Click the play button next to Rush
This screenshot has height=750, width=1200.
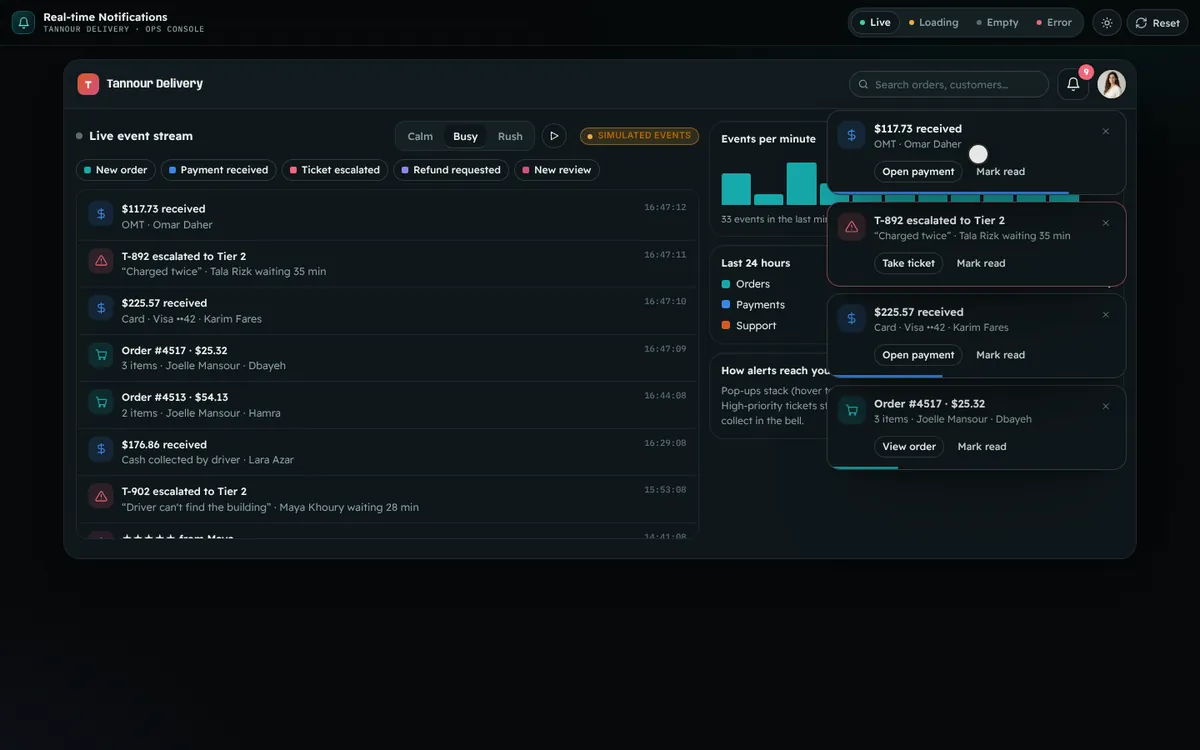(554, 136)
